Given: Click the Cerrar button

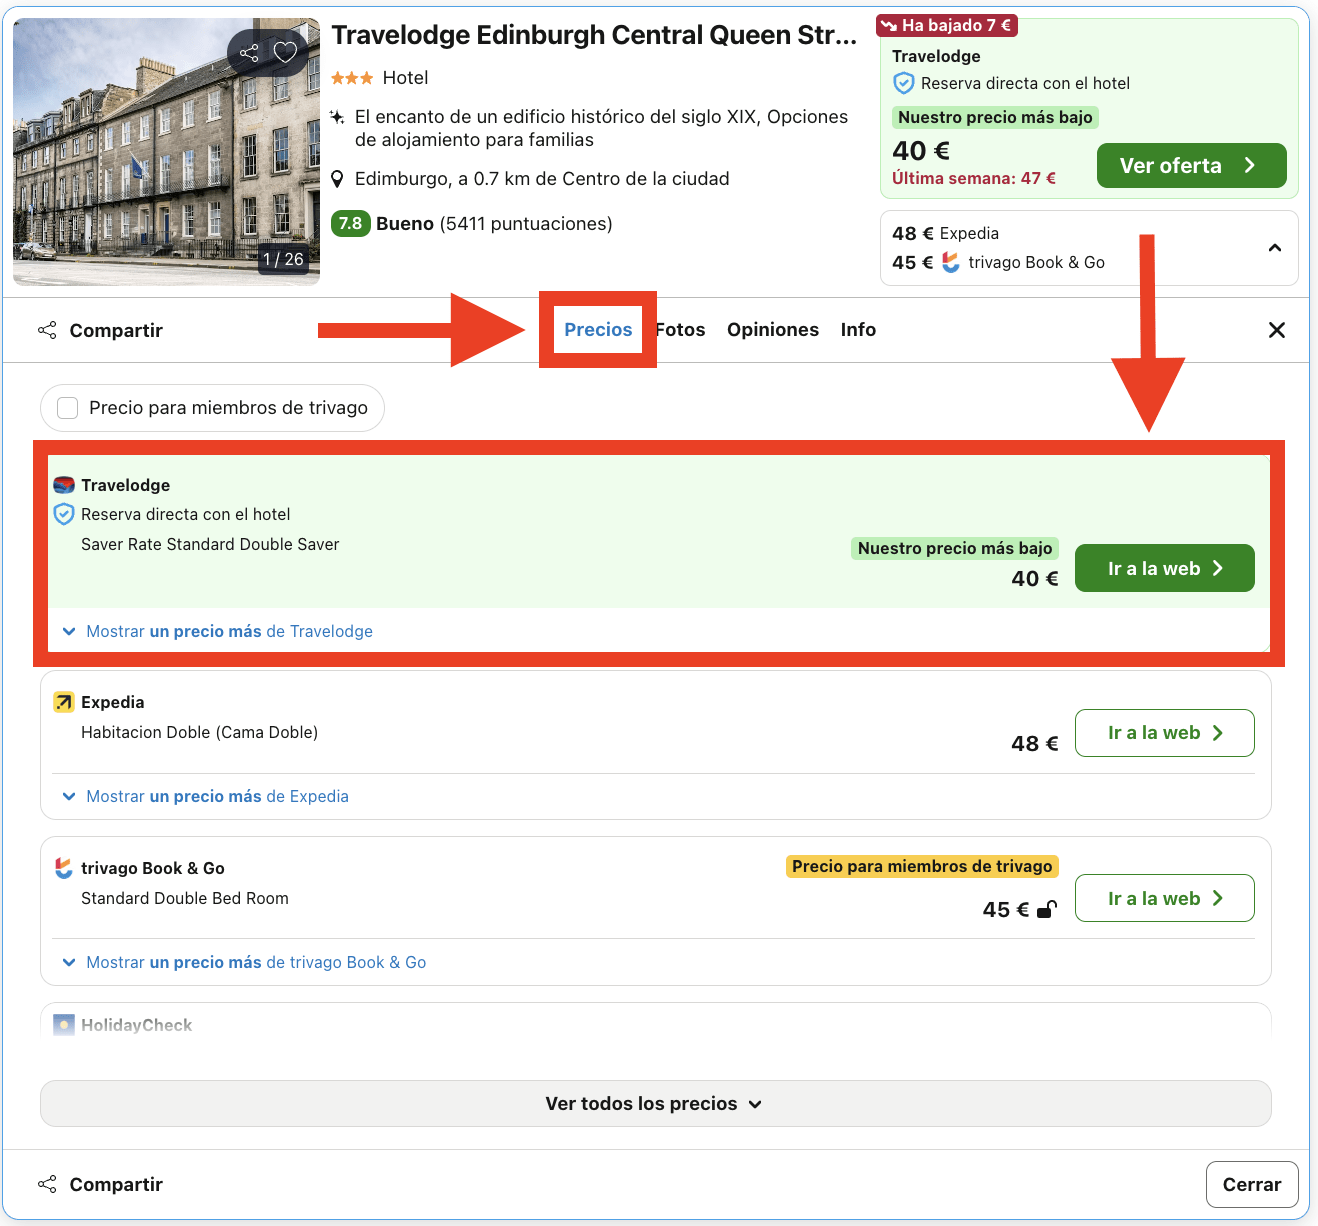Looking at the screenshot, I should (x=1252, y=1184).
